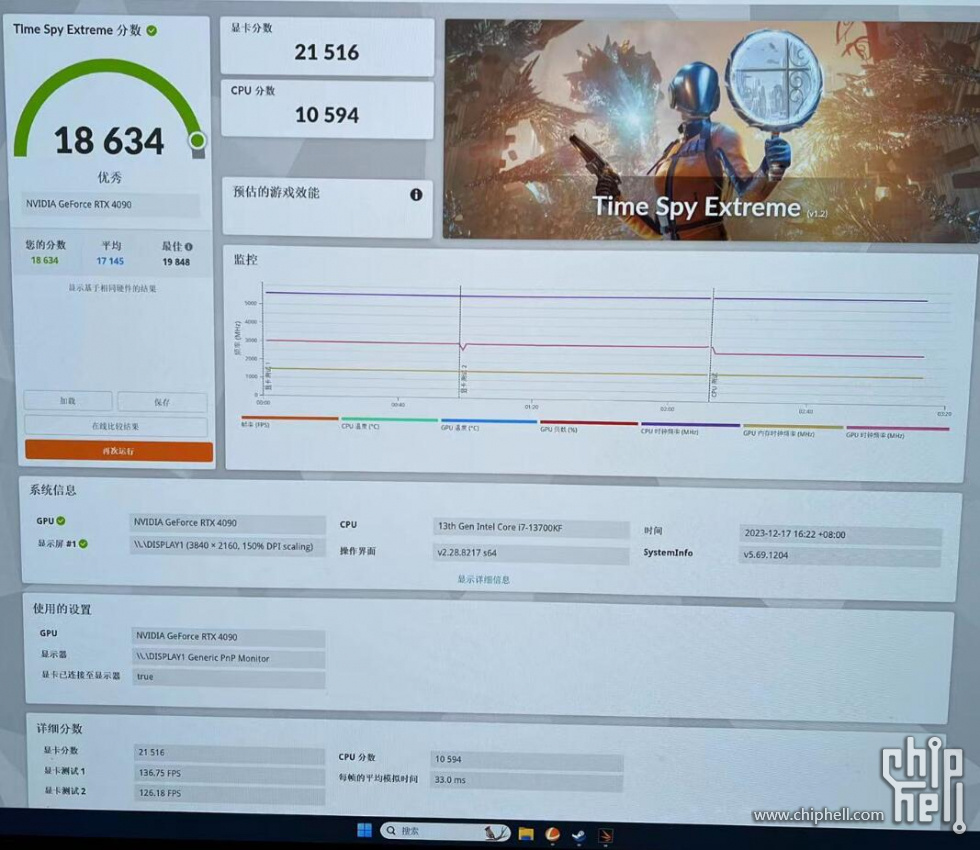Click the 保存 button
The image size is (980, 850).
(x=162, y=402)
